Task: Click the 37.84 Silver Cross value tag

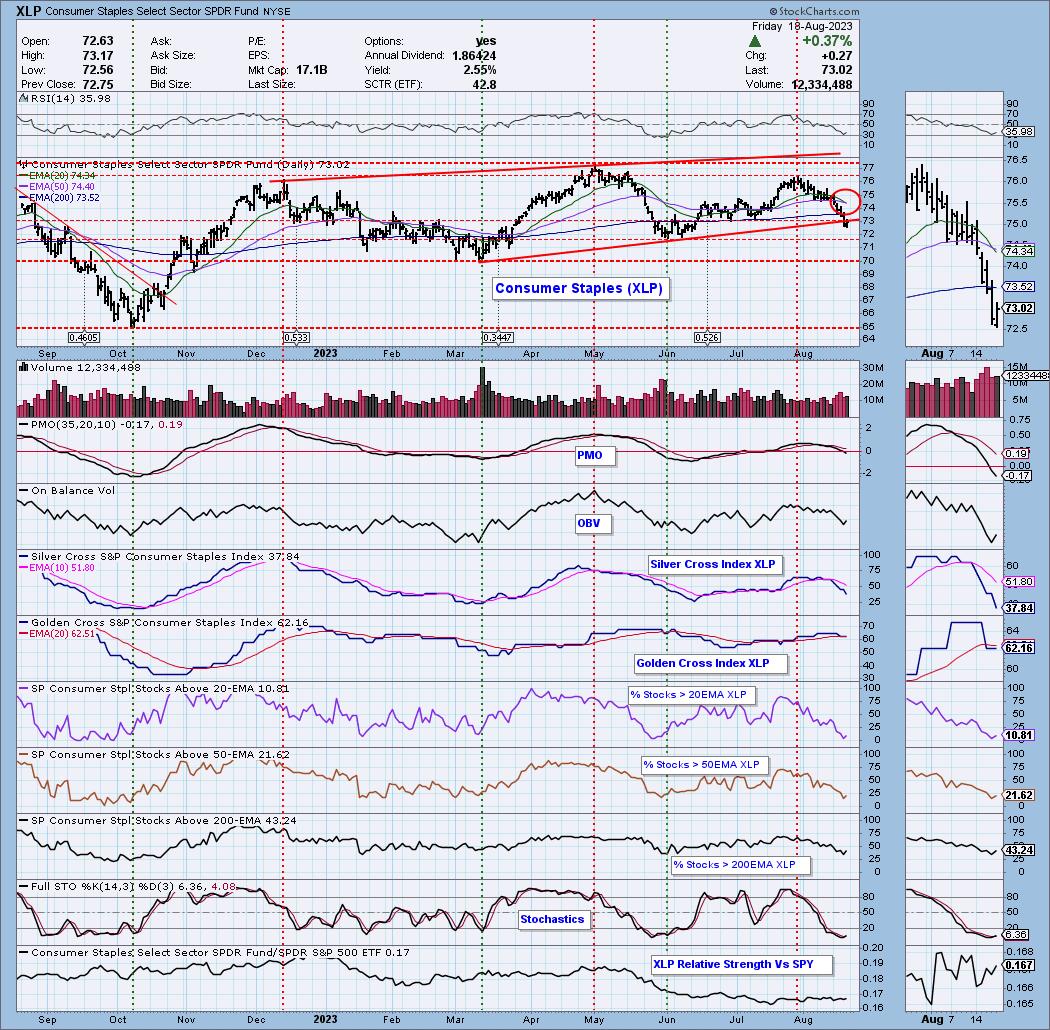Action: point(1019,608)
